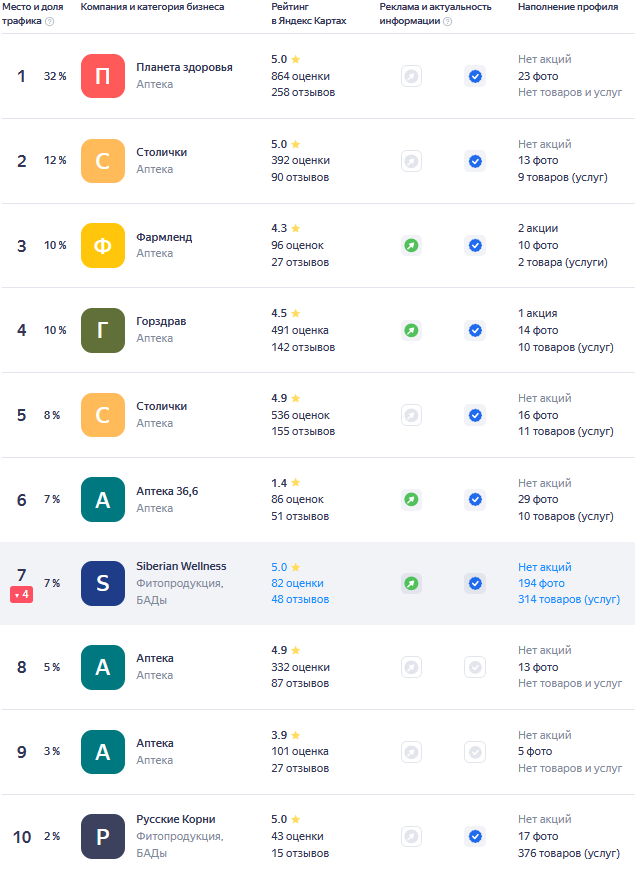The image size is (635, 875).
Task: Click the blue verified checkmark for Фармленд
Action: pos(475,246)
